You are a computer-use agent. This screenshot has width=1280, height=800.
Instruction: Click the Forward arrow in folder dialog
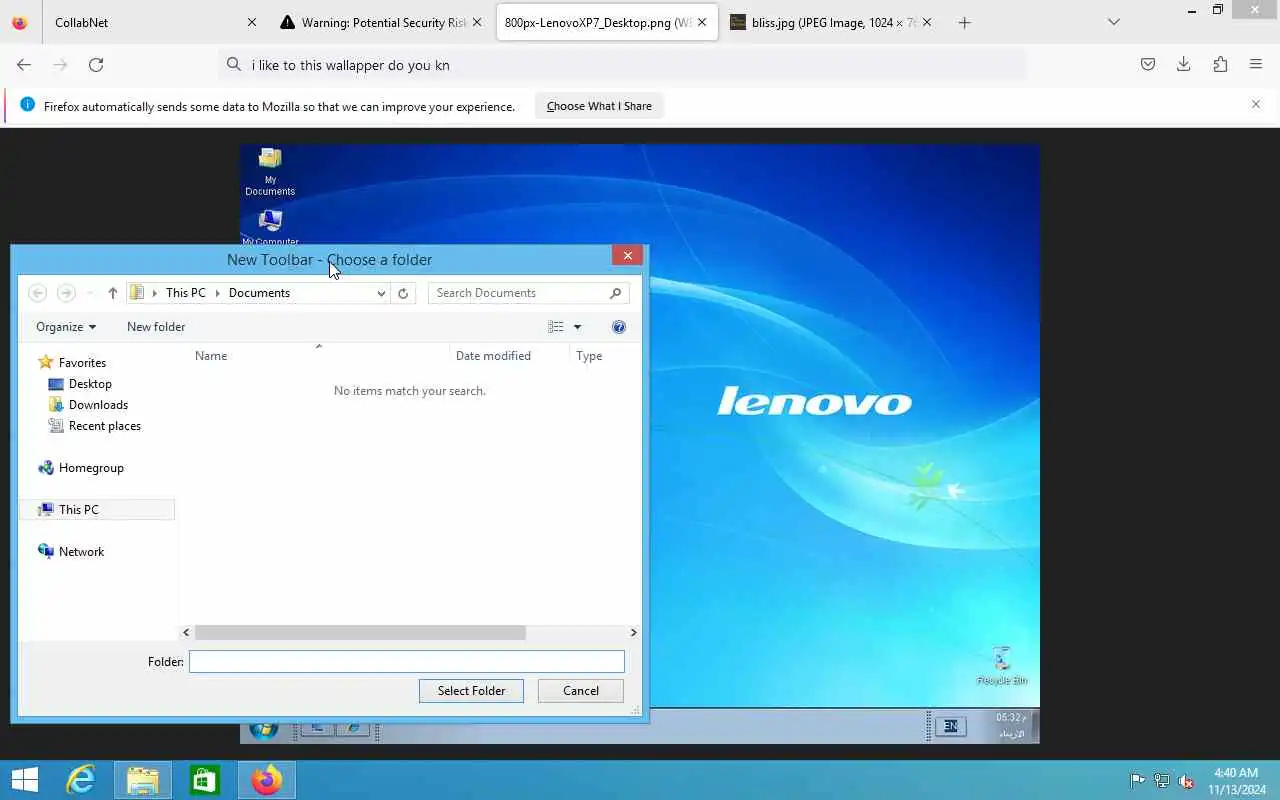coord(66,293)
